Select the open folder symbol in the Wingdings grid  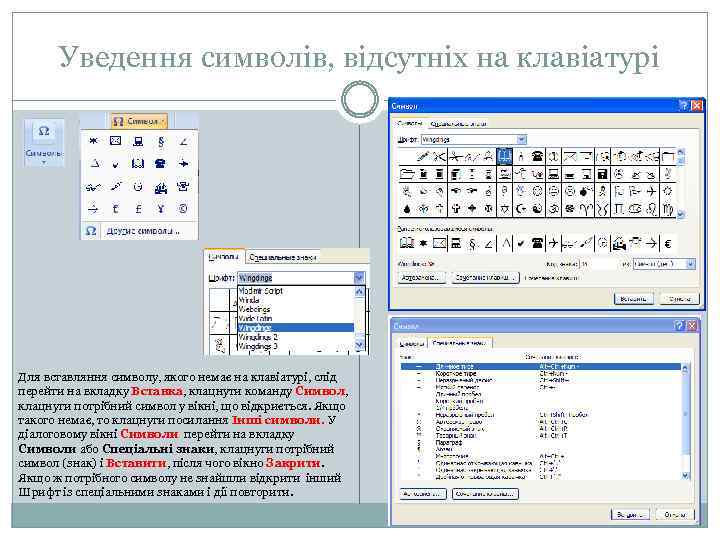(x=406, y=174)
